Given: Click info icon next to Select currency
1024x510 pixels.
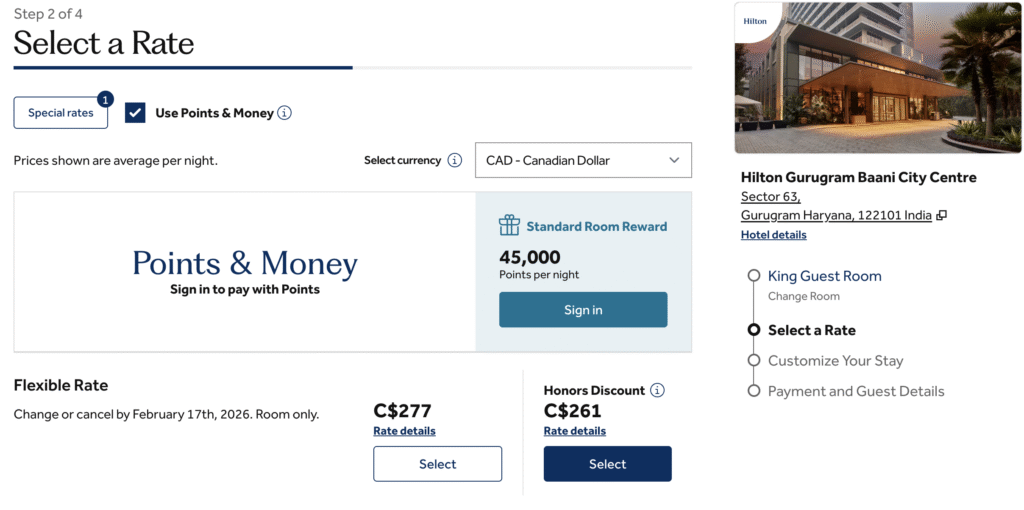Looking at the screenshot, I should point(455,160).
